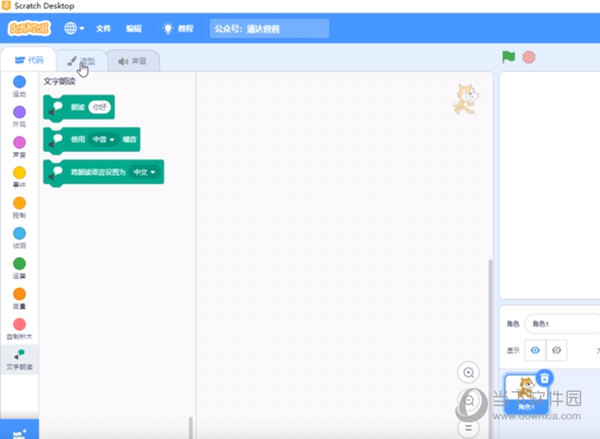Viewport: 600px width, 439px height.
Task: Click the set language block speaker icon
Action: (x=56, y=173)
